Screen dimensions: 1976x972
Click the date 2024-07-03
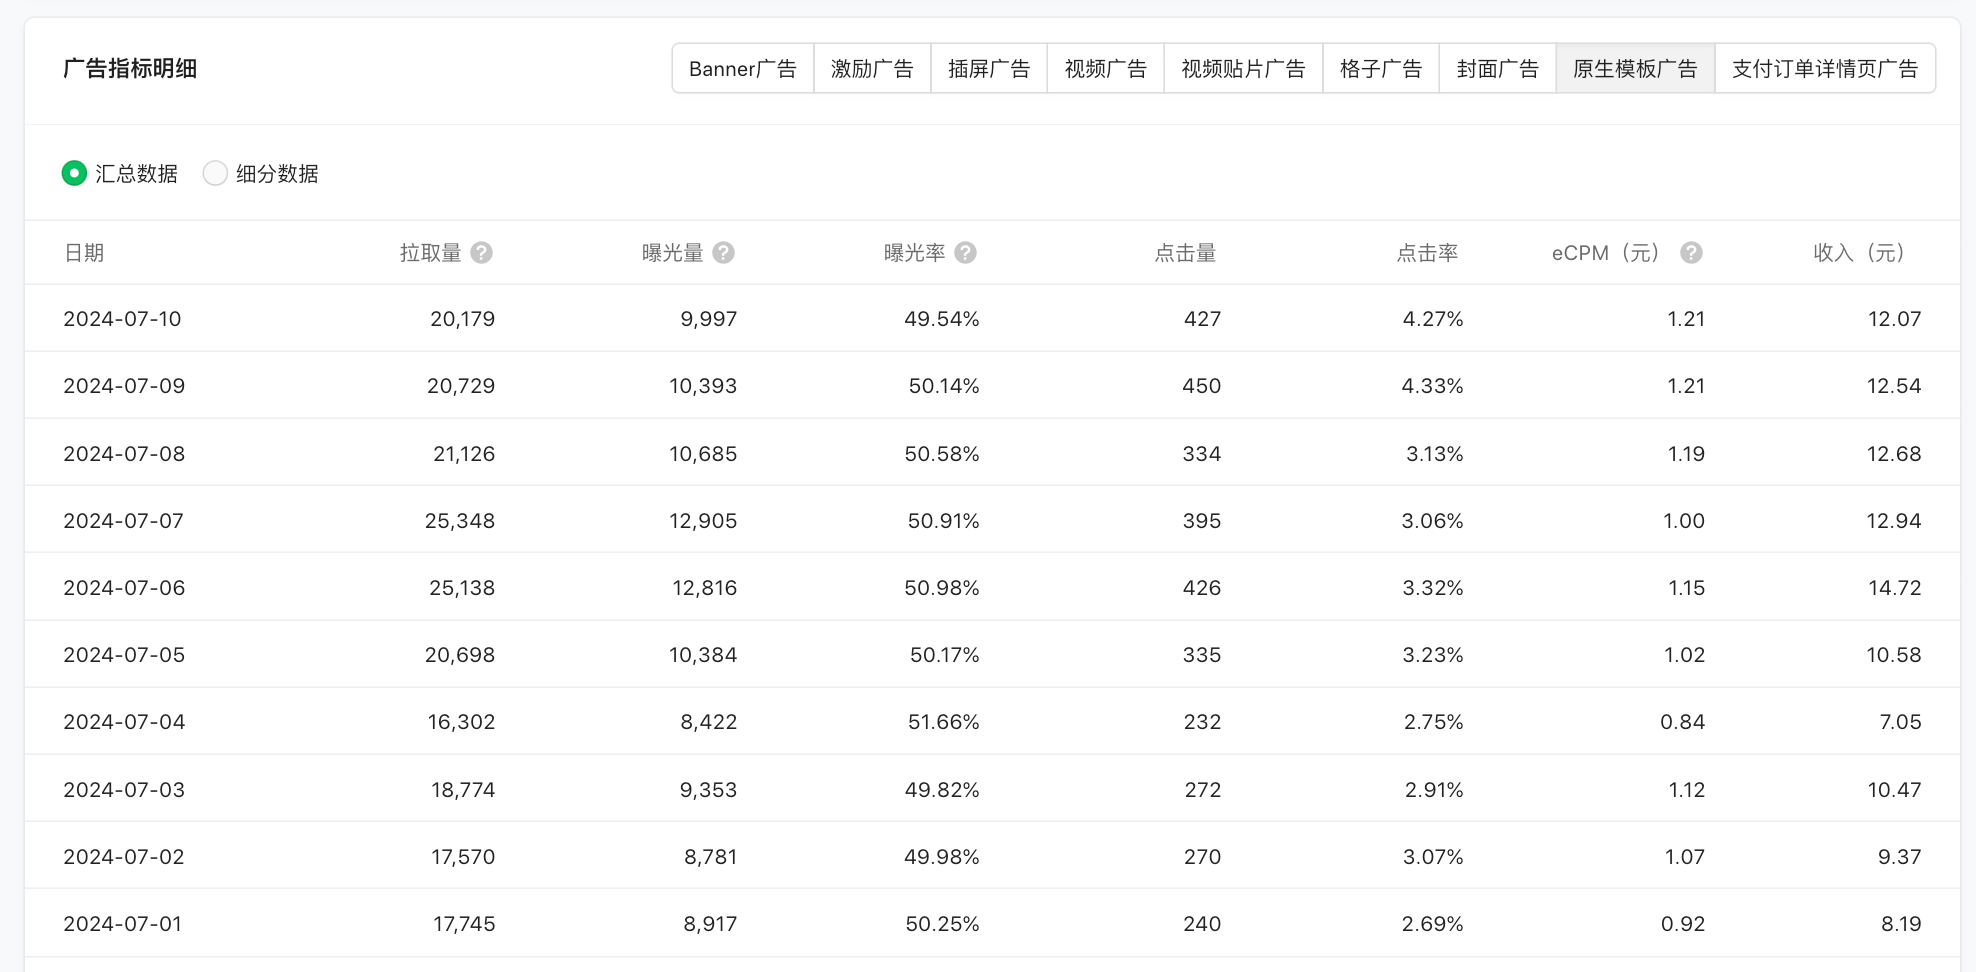[124, 790]
